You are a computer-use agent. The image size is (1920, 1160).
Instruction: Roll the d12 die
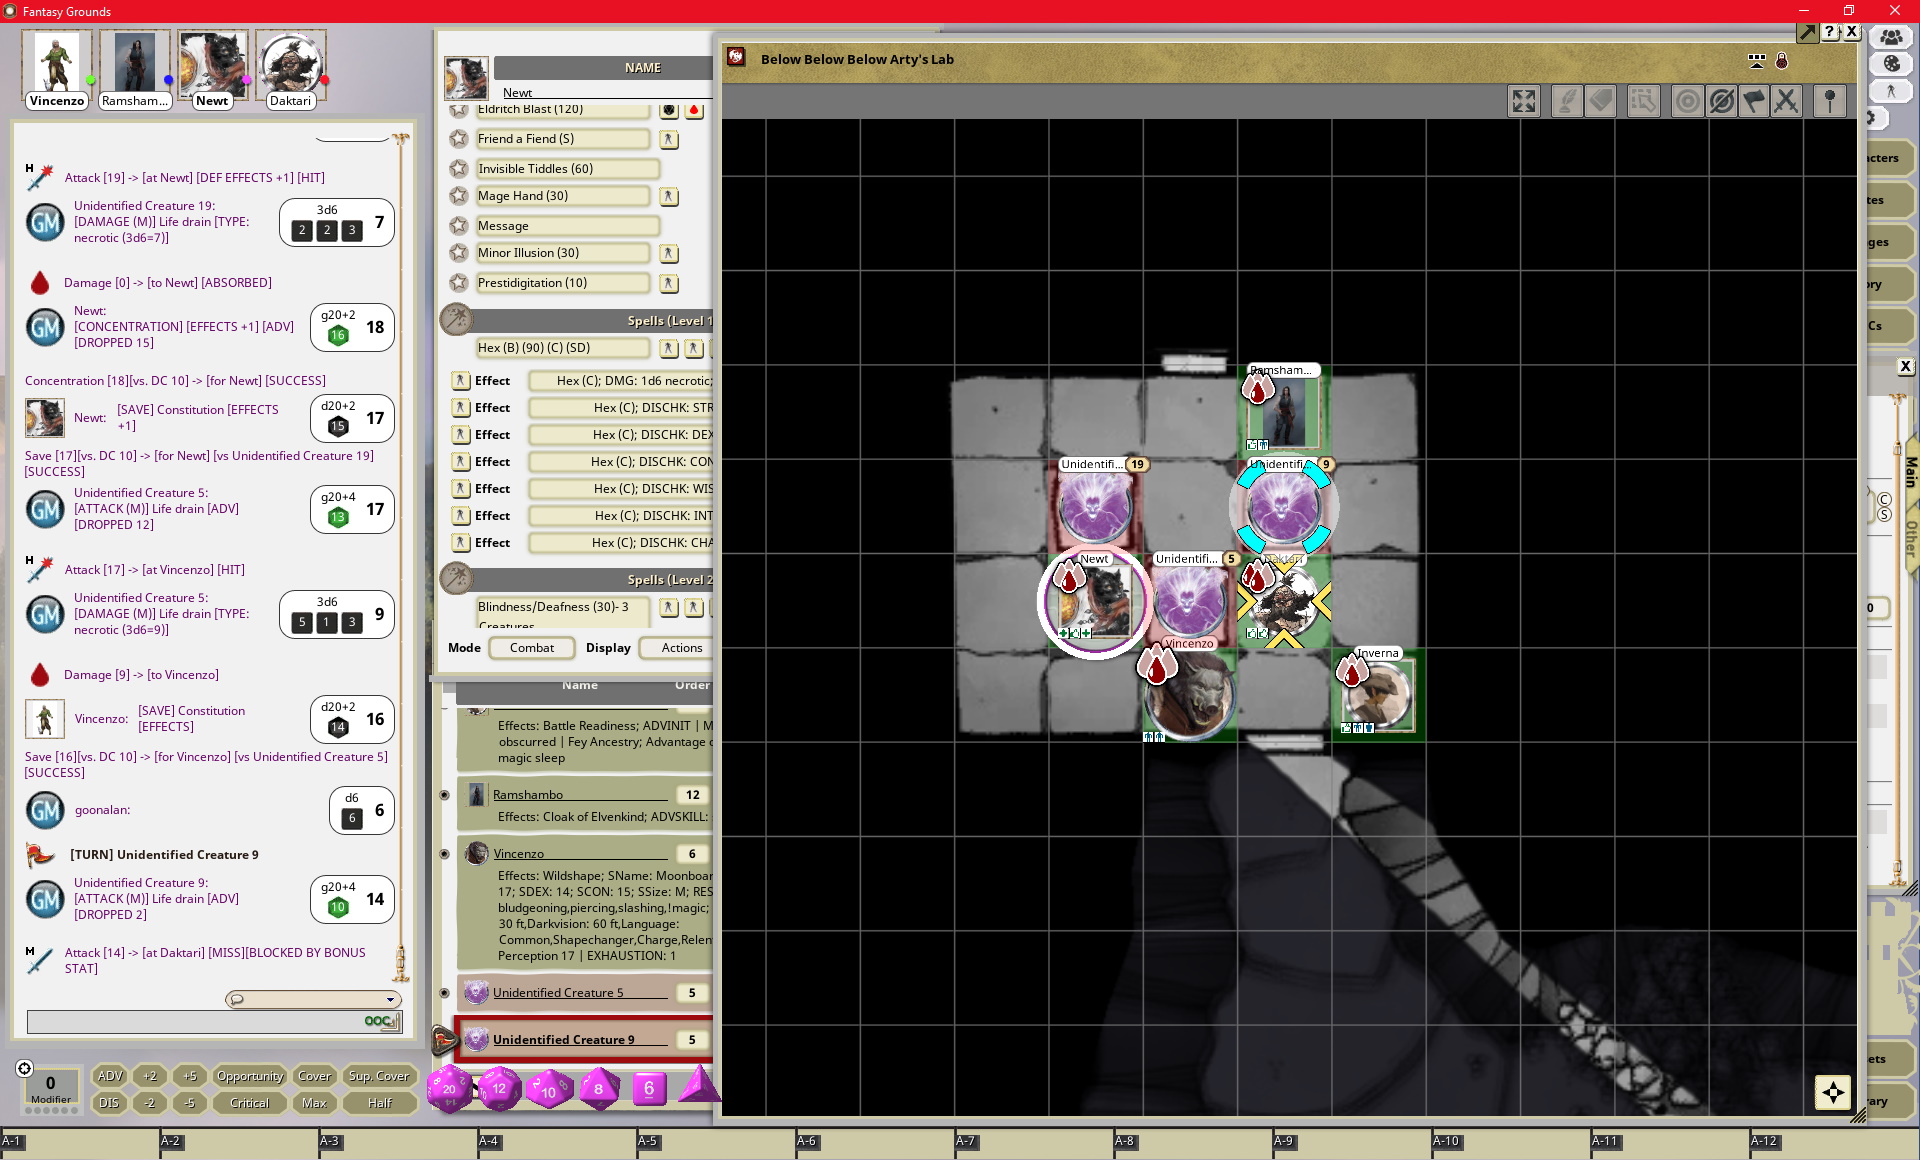tap(499, 1089)
